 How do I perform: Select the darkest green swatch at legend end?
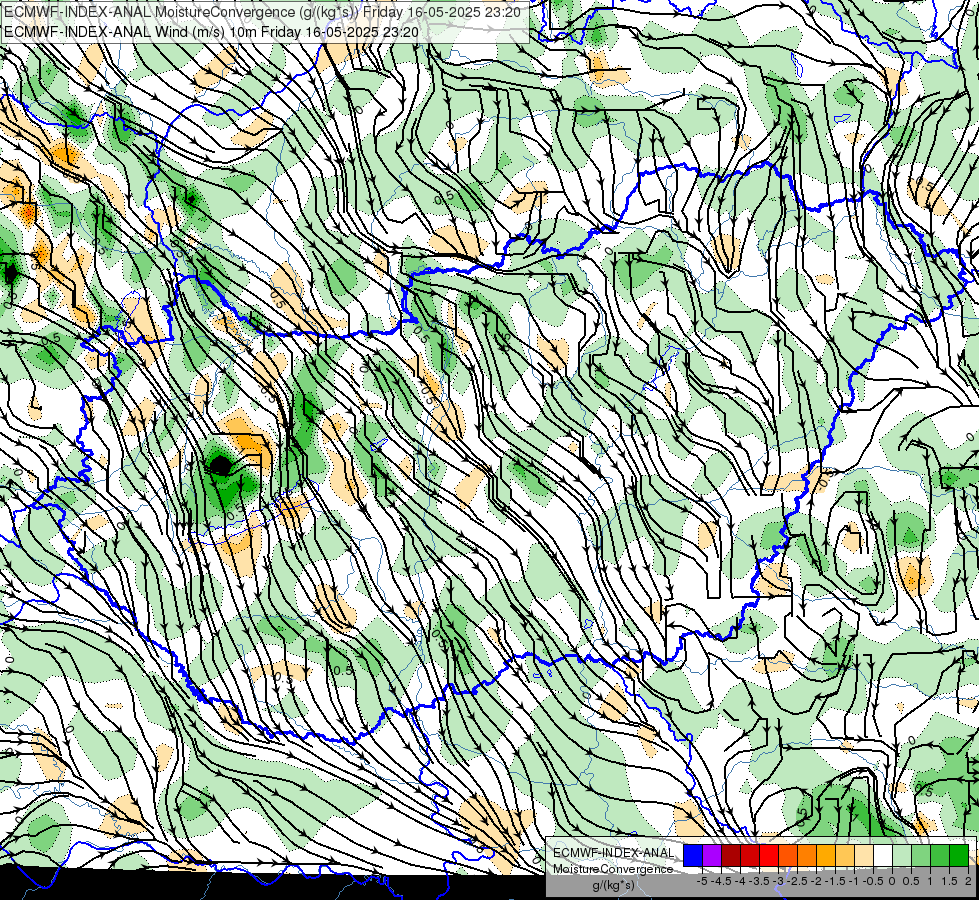[x=959, y=855]
